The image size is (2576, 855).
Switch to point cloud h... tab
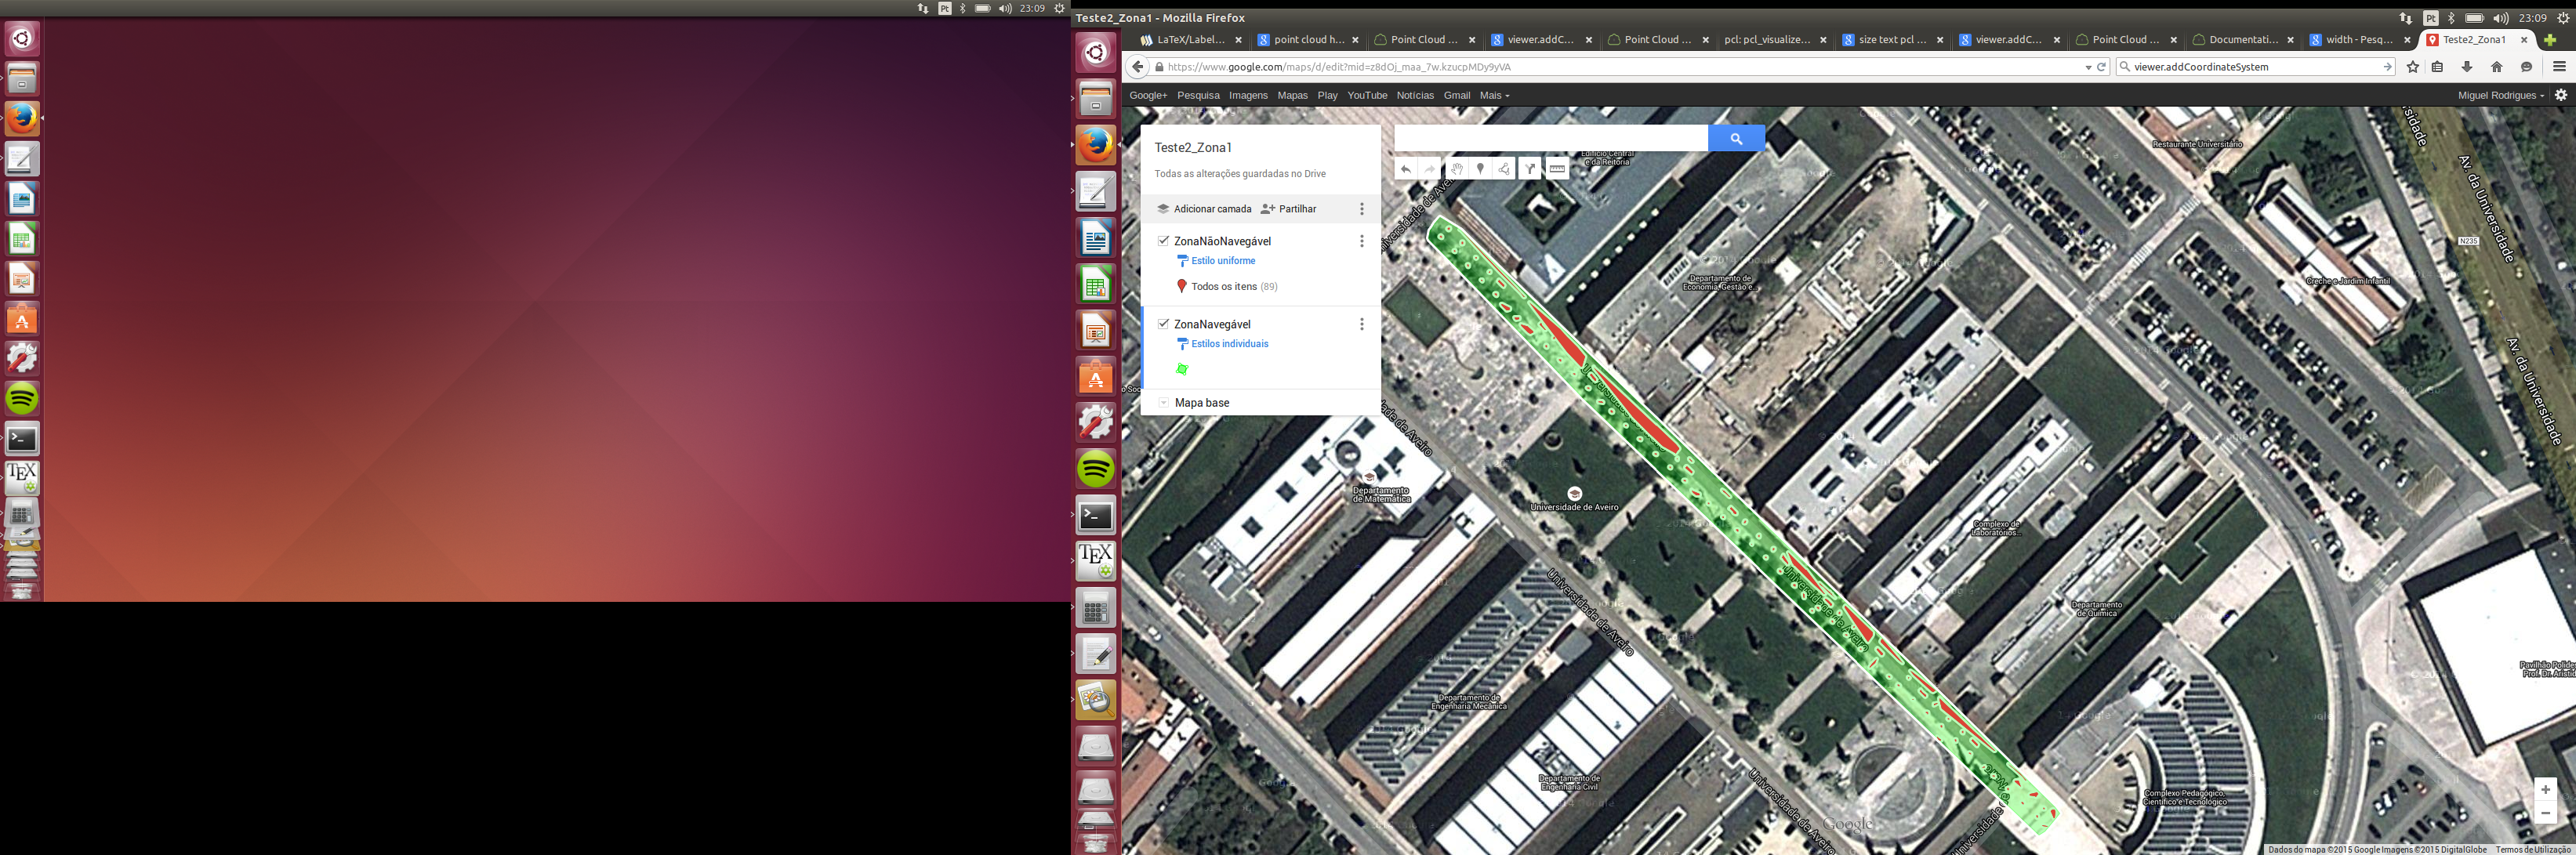tap(1309, 40)
